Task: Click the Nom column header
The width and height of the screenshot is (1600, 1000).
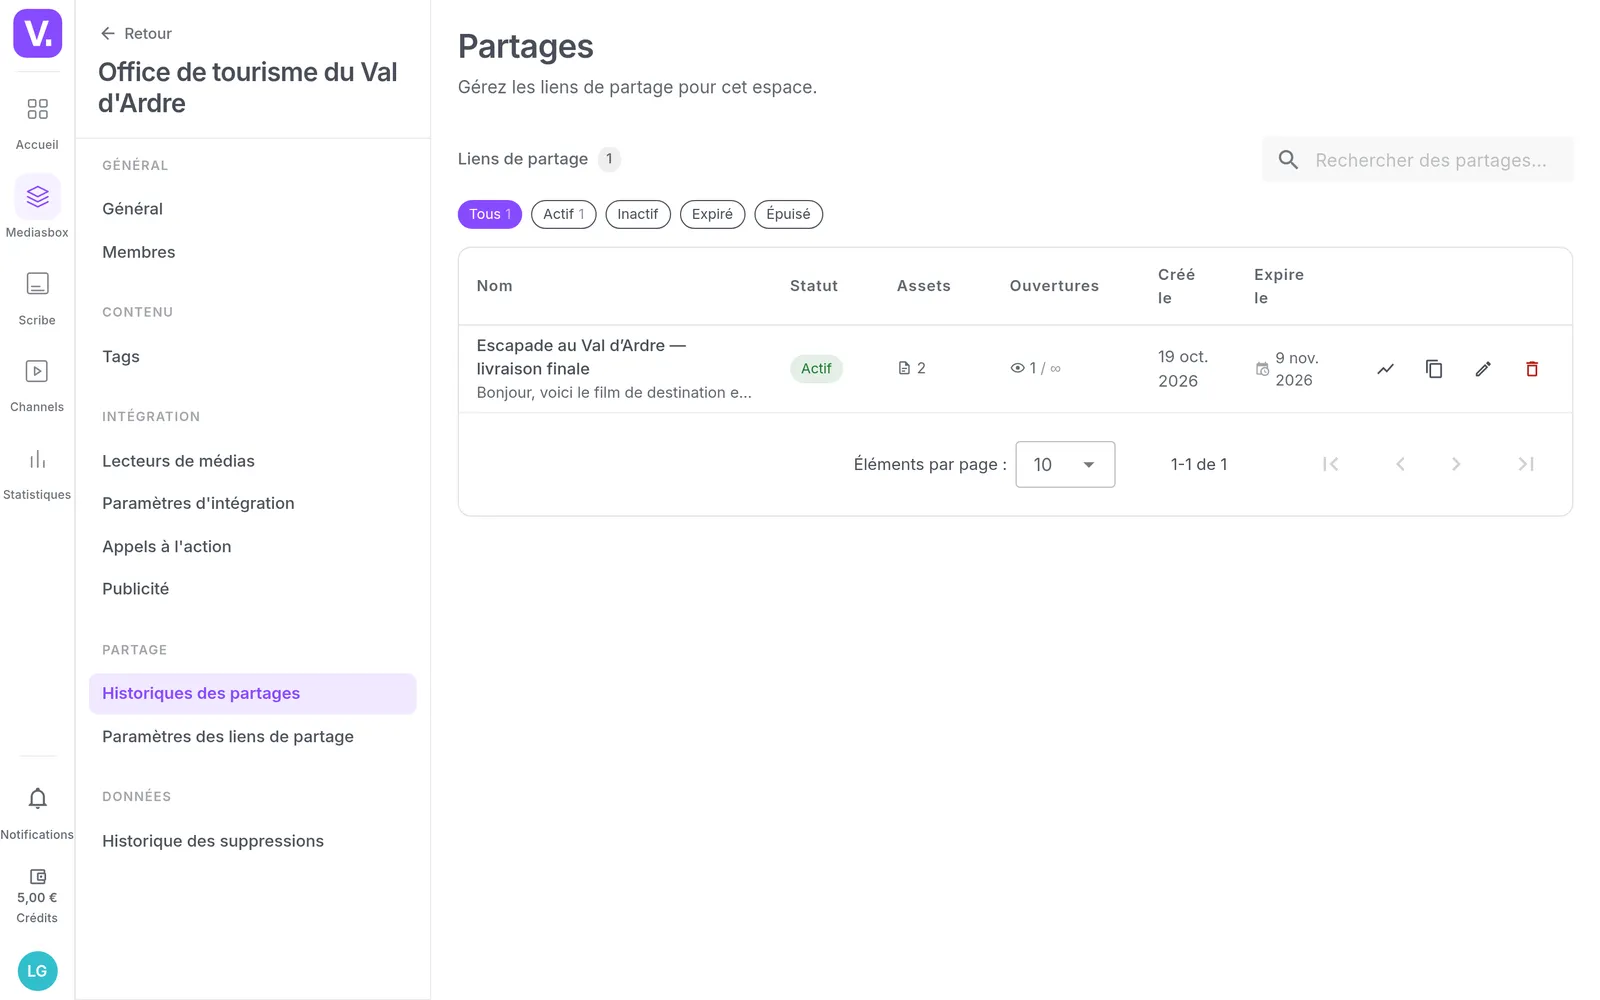Action: [494, 286]
